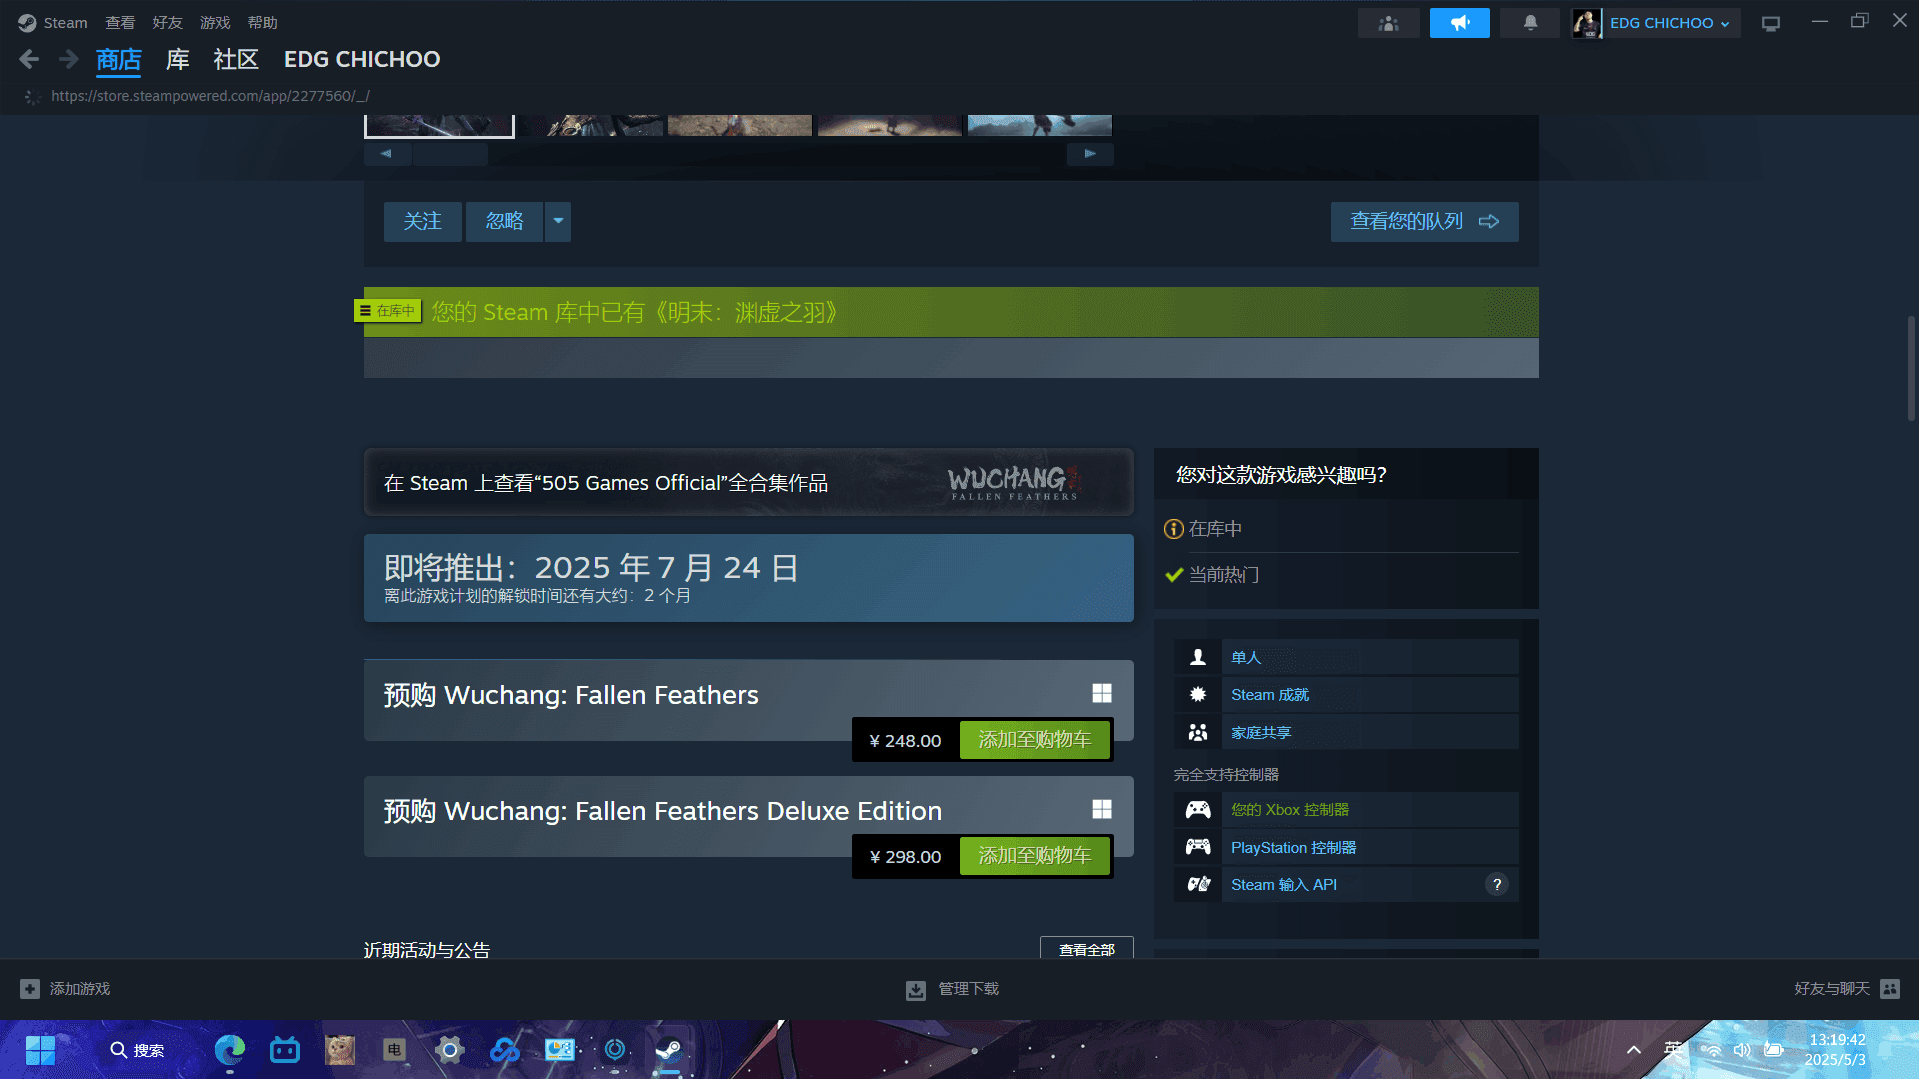Click the family sharing people icon
The width and height of the screenshot is (1919, 1079).
click(1197, 732)
